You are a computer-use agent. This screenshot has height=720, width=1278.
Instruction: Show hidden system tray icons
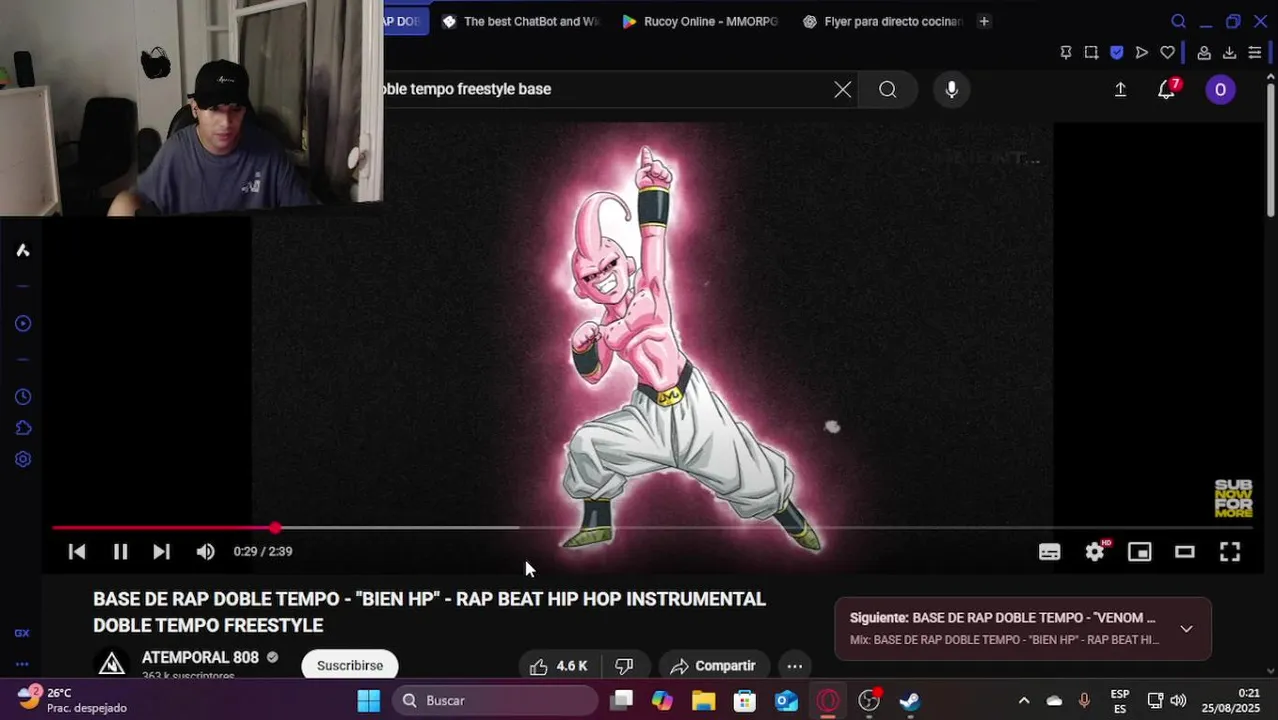click(x=1023, y=700)
